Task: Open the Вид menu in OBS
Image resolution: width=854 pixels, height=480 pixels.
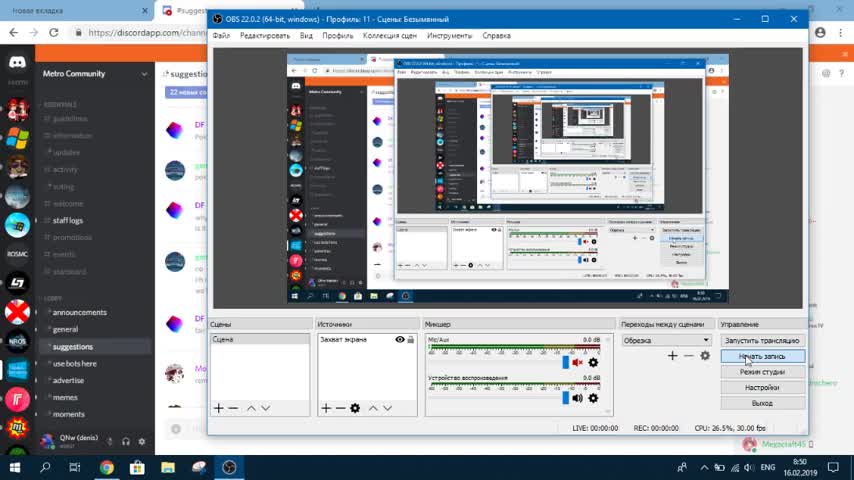Action: point(306,35)
